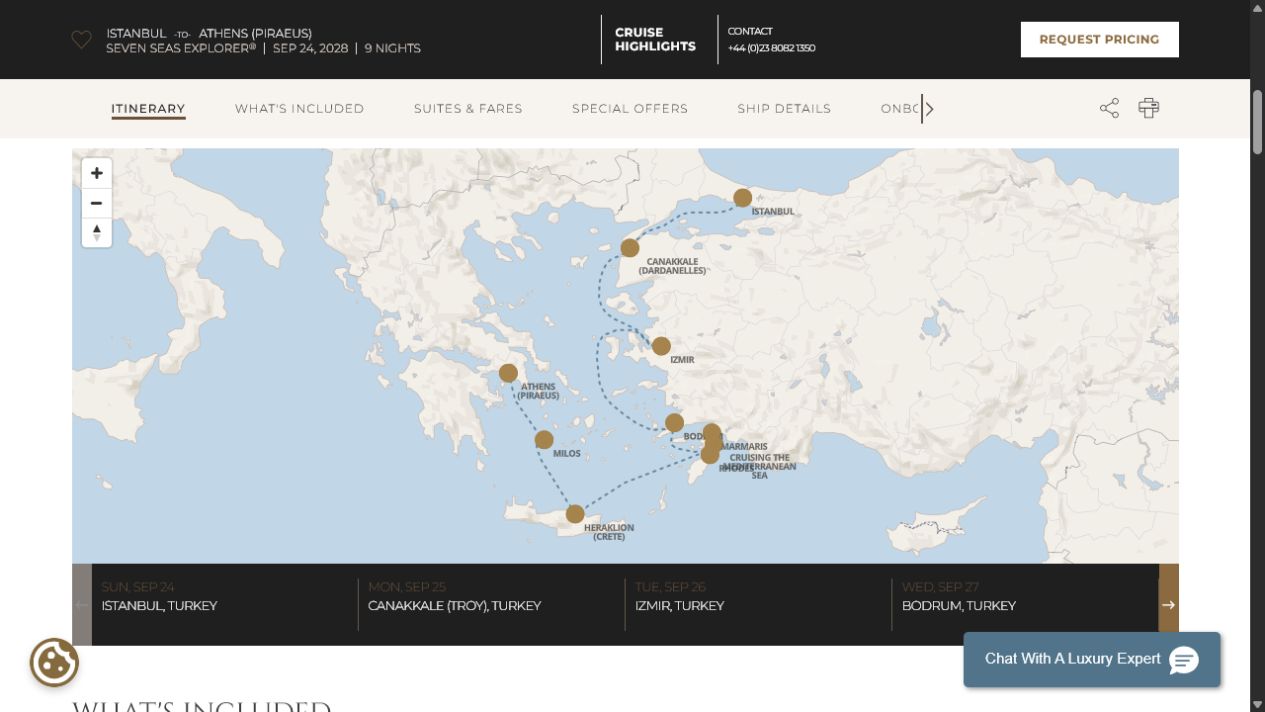This screenshot has width=1265, height=712.
Task: Select Mon, Sep 25 Canakkale day
Action: tap(491, 604)
